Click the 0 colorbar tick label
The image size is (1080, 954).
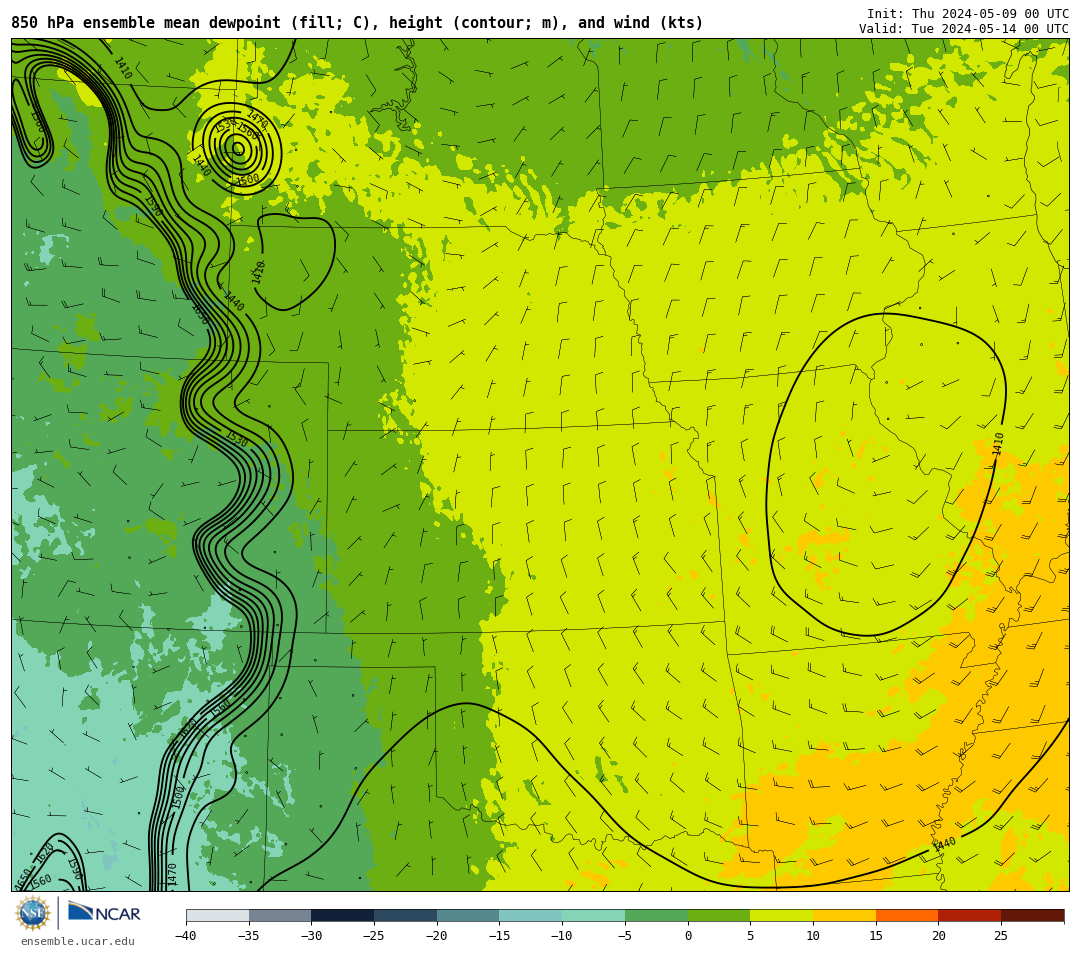[x=688, y=935]
